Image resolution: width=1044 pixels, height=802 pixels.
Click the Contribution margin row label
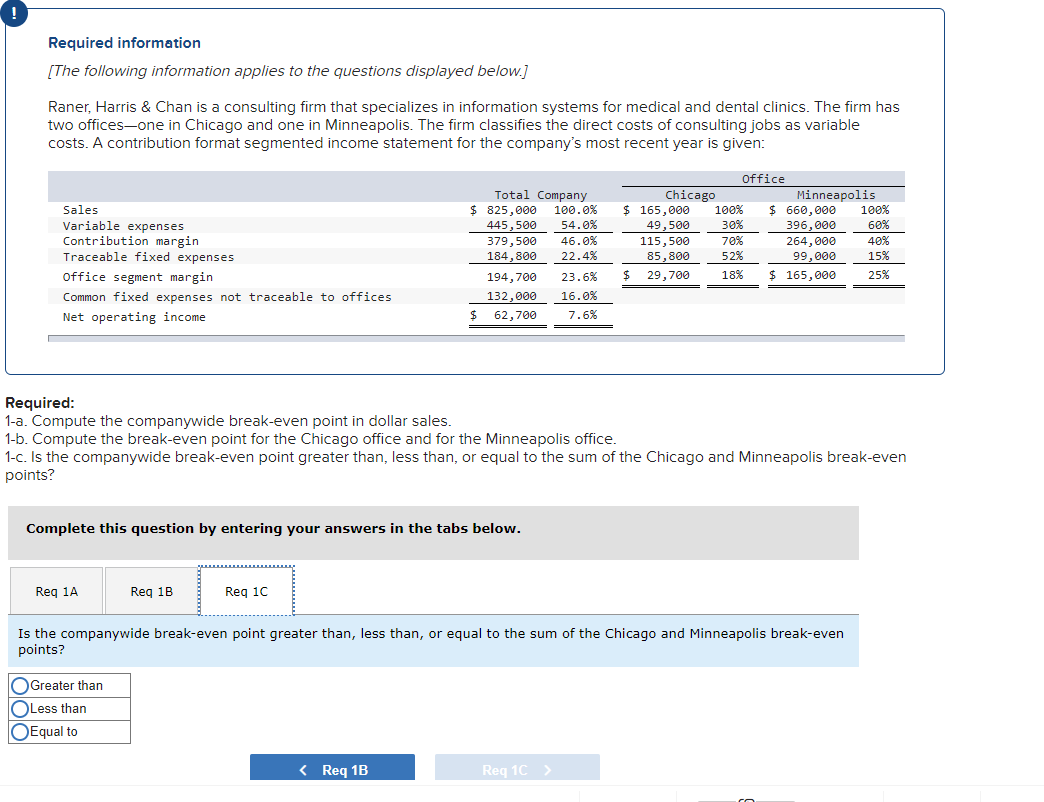click(130, 241)
